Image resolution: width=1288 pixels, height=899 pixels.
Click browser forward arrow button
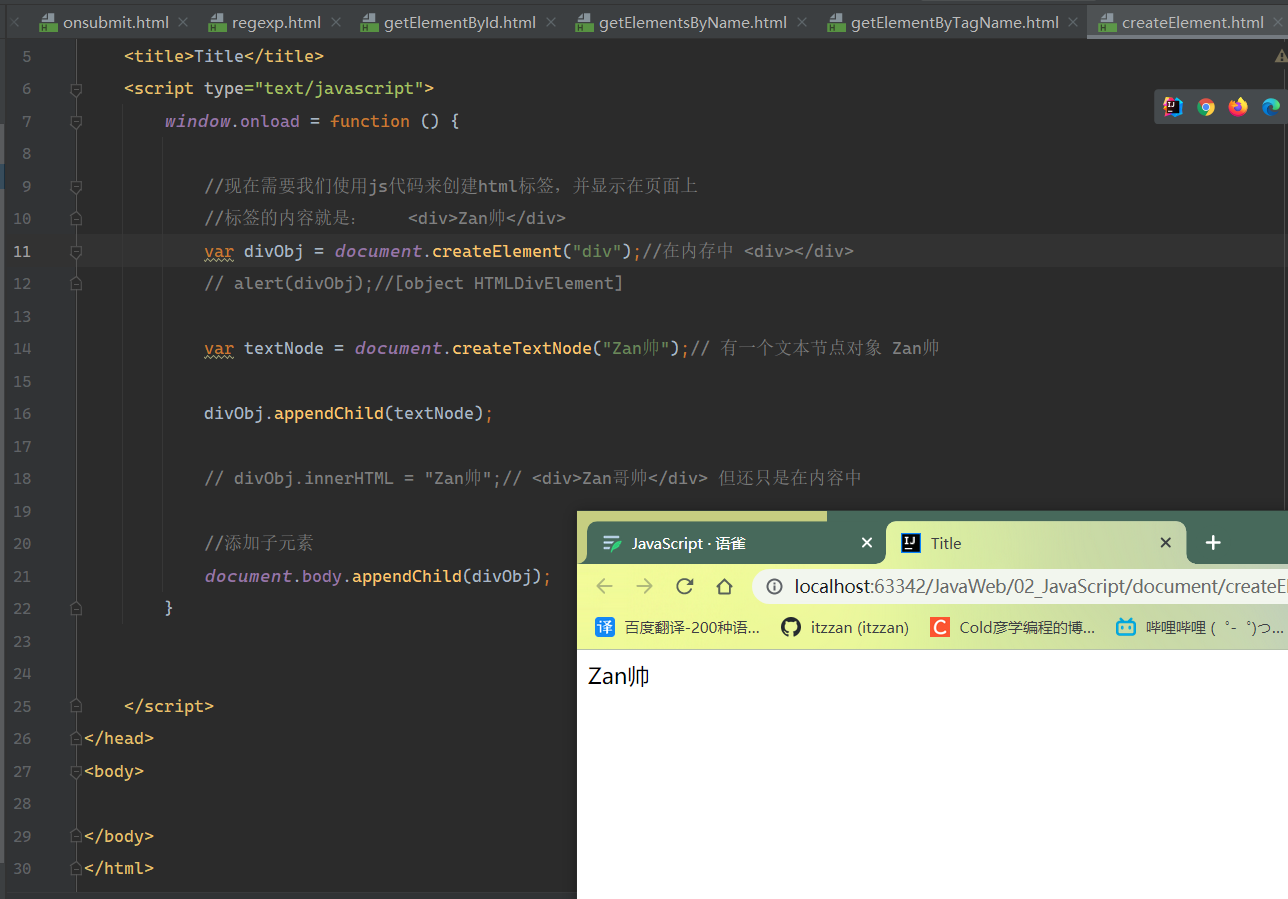[644, 586]
